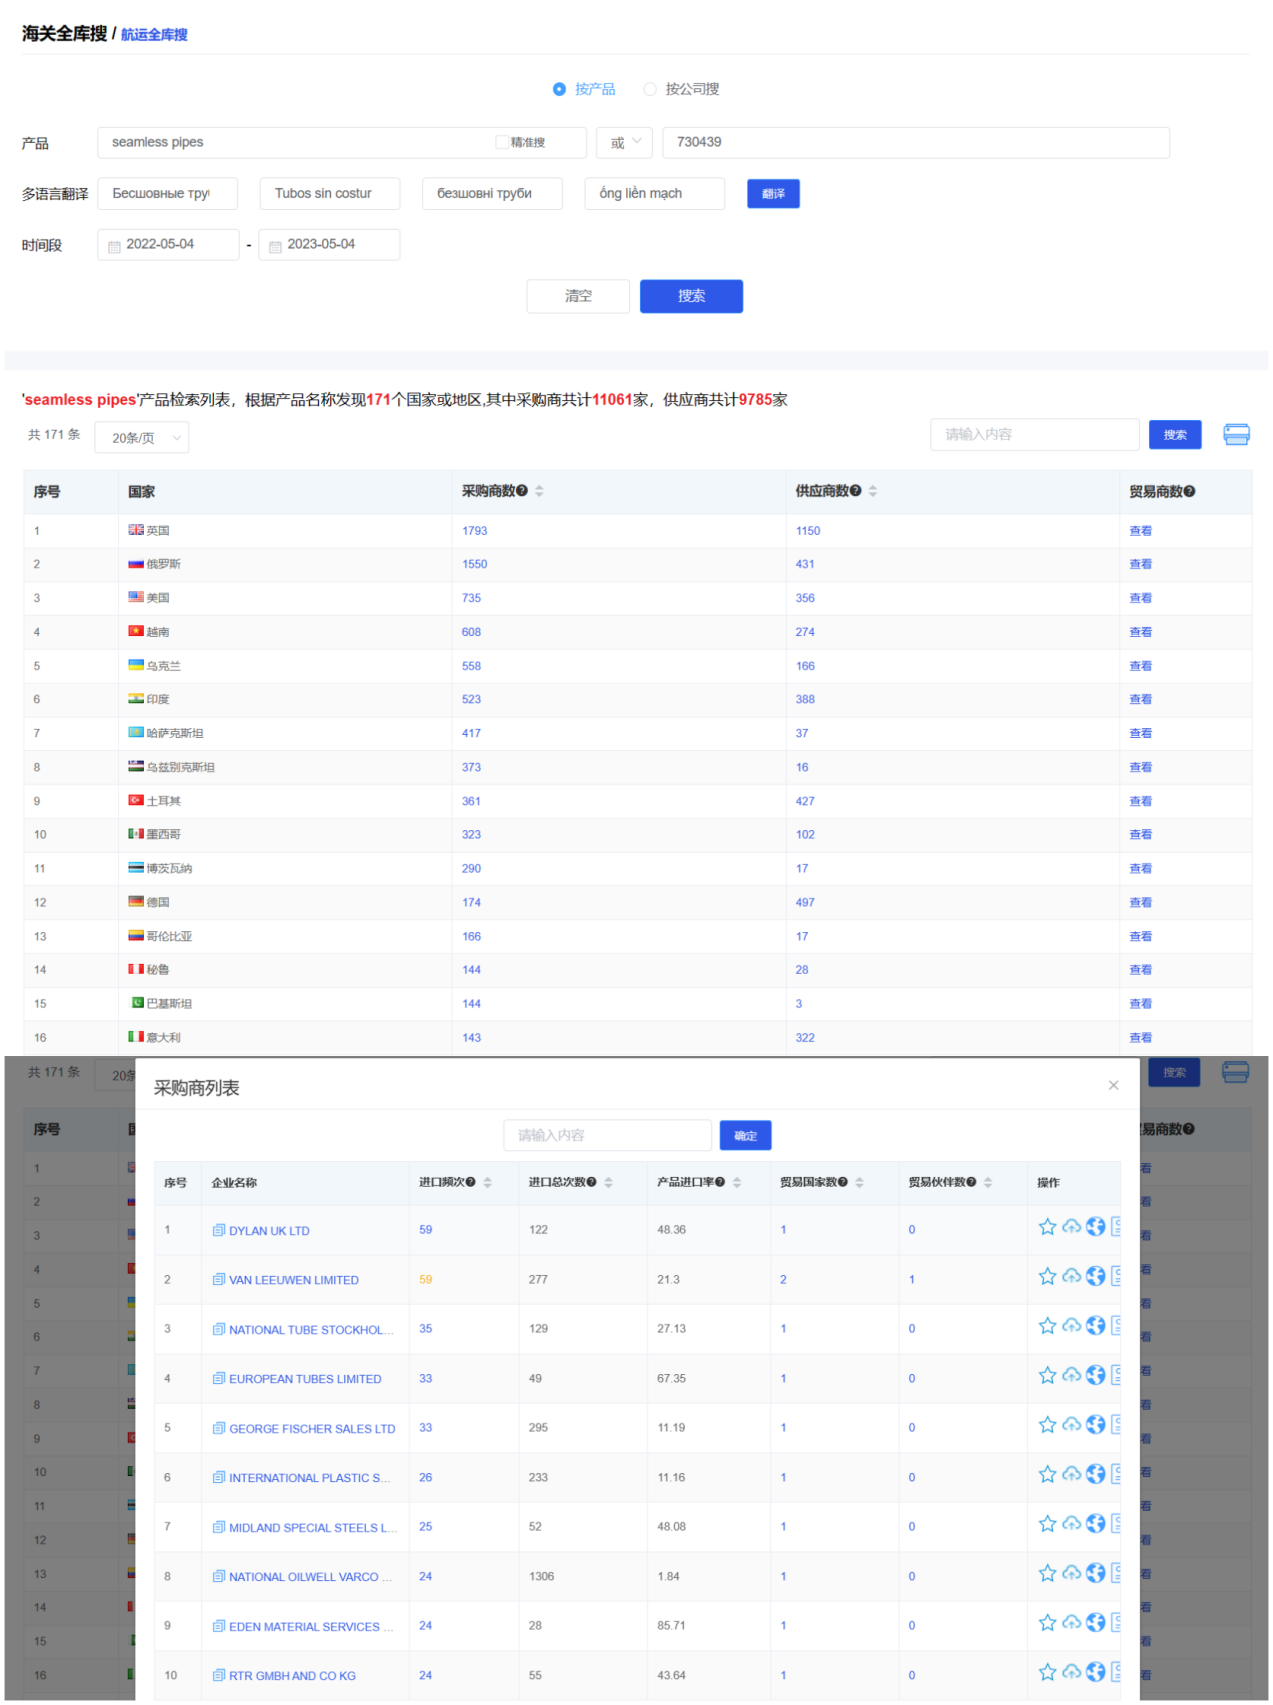Open DYLAN UK LTD company link
The image size is (1273, 1705).
pyautogui.click(x=269, y=1231)
